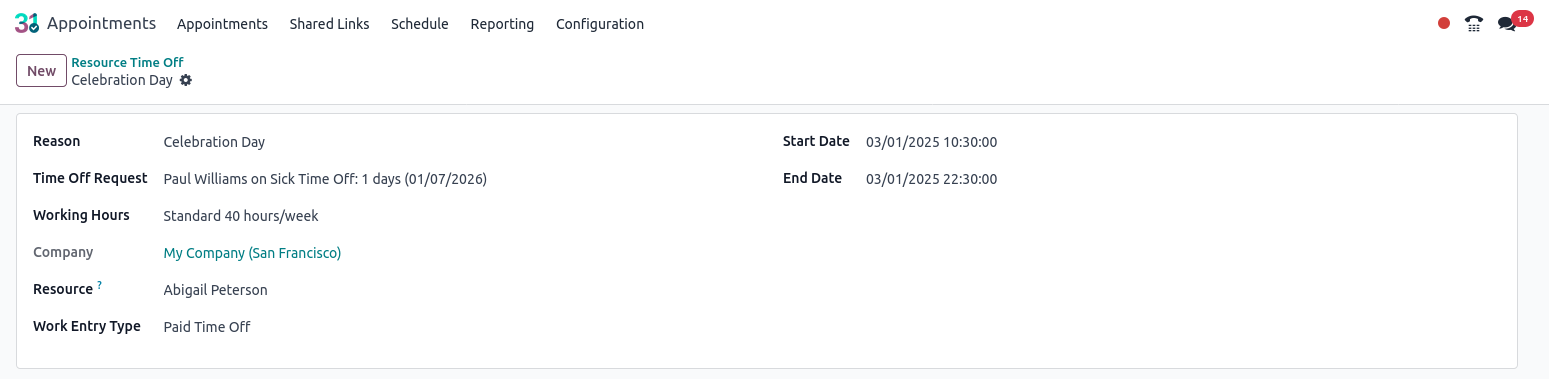This screenshot has height=379, width=1549.
Task: Expand the Schedule menu
Action: [420, 24]
